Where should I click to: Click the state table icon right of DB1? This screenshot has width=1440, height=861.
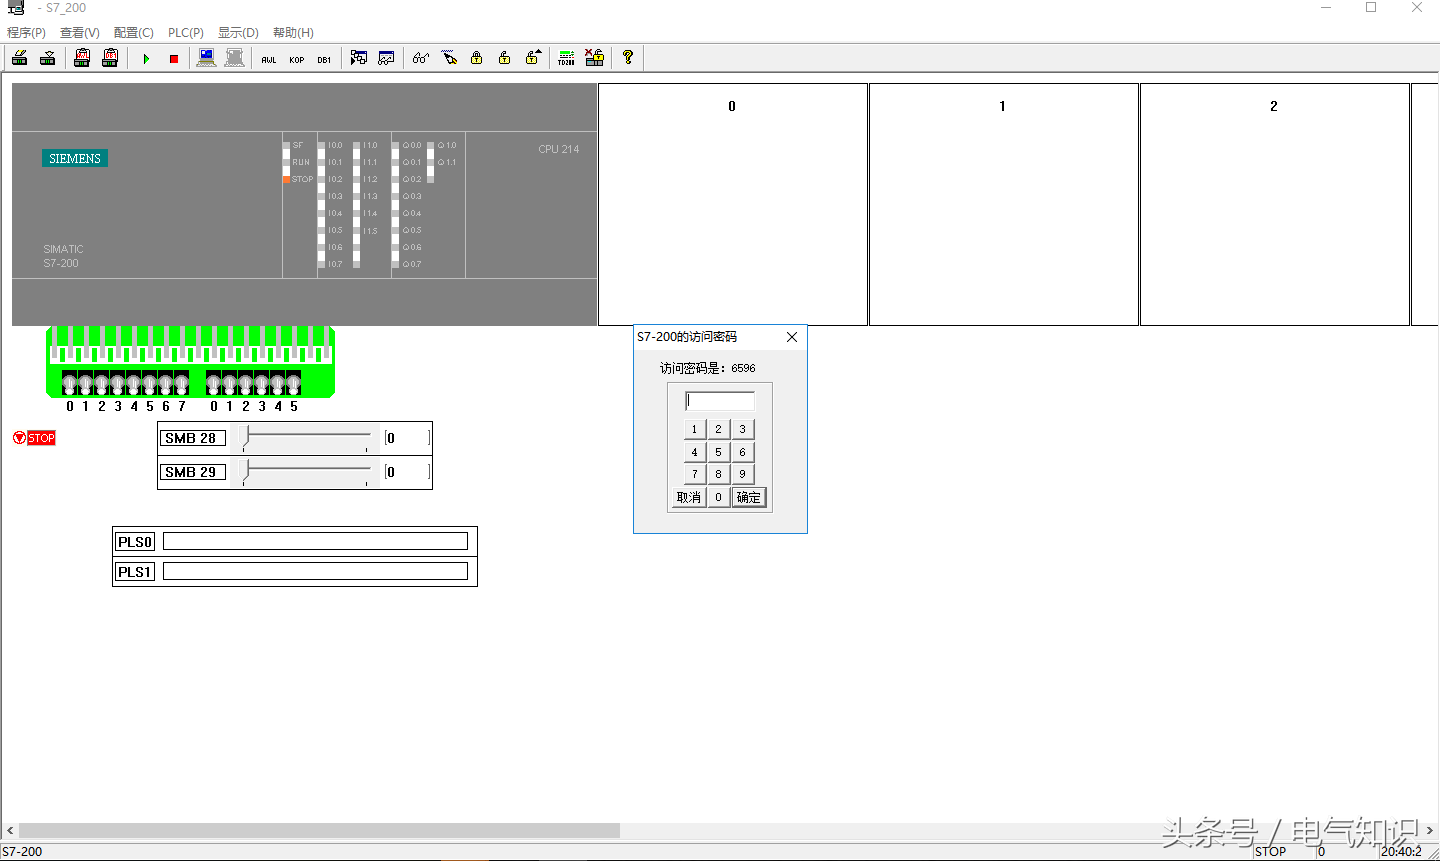(x=358, y=58)
